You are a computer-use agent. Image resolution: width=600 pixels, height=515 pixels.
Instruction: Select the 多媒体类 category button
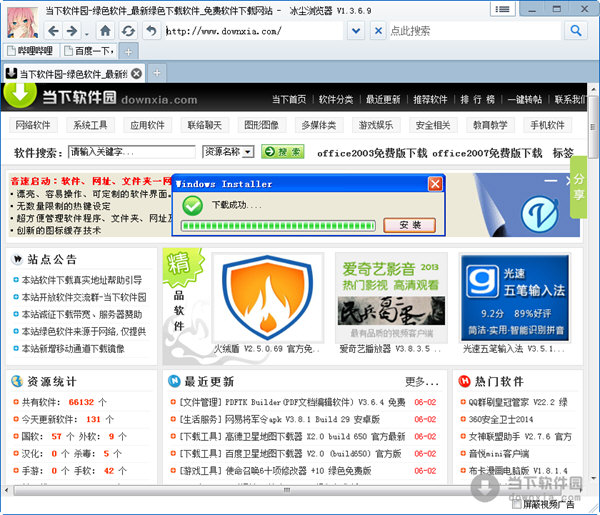[319, 125]
